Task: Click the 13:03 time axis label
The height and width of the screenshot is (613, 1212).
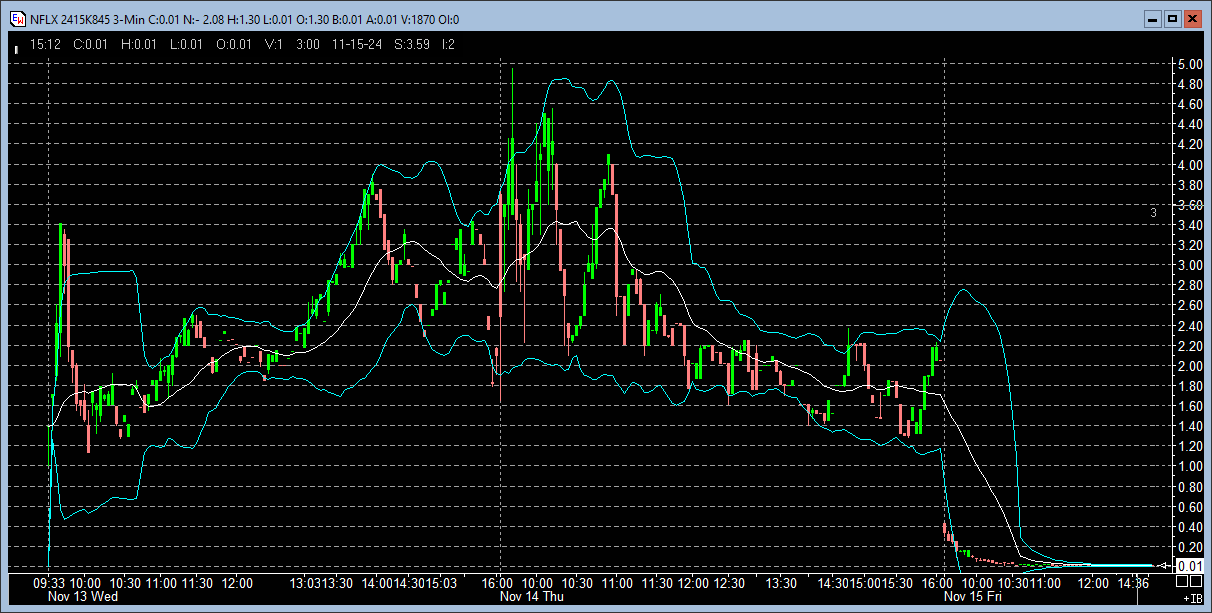Action: [306, 582]
